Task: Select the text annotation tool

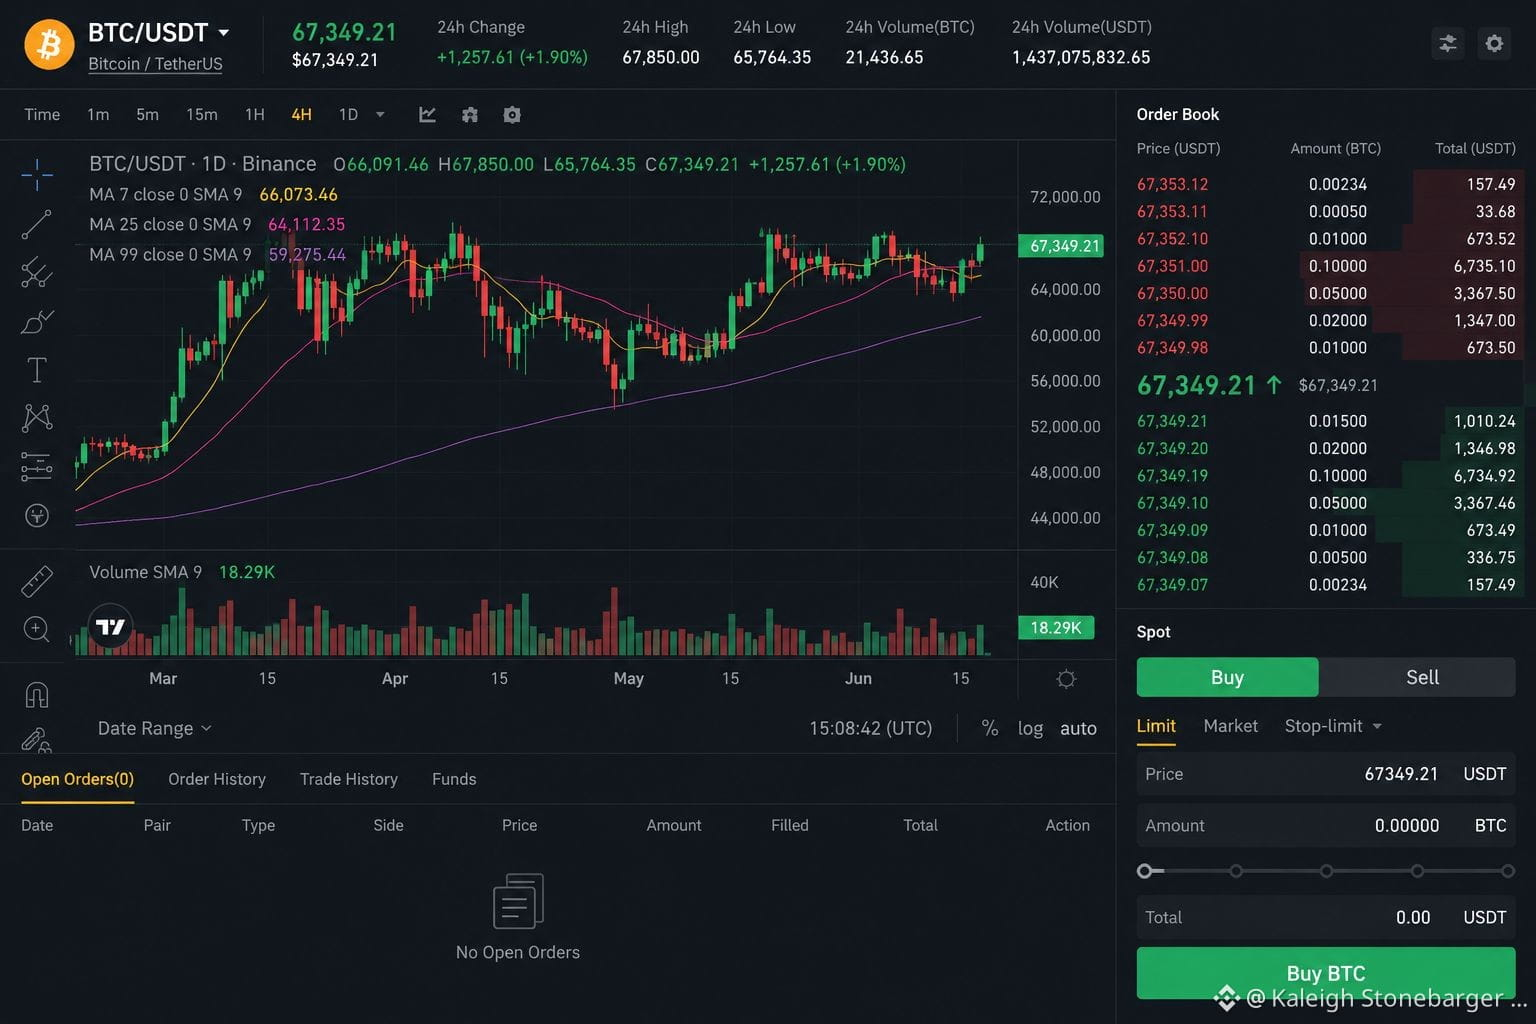Action: tap(37, 370)
